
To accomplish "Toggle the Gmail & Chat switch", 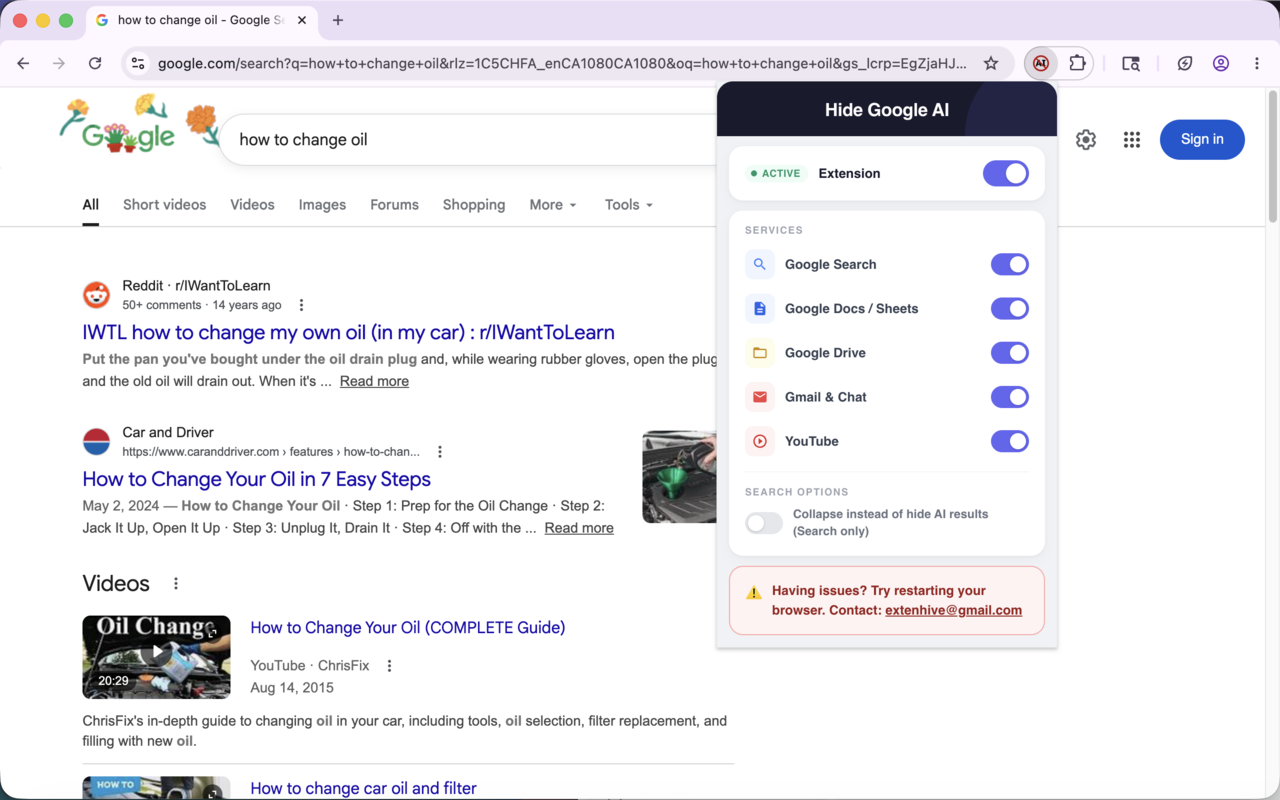I will (1010, 397).
